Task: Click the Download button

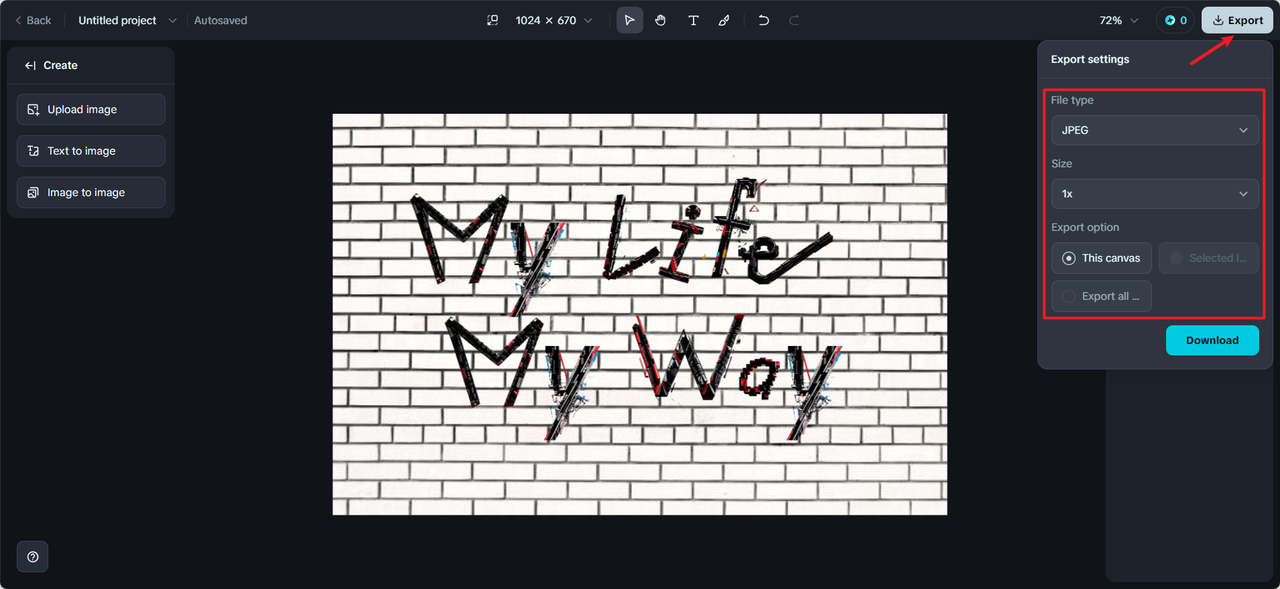Action: (x=1212, y=340)
